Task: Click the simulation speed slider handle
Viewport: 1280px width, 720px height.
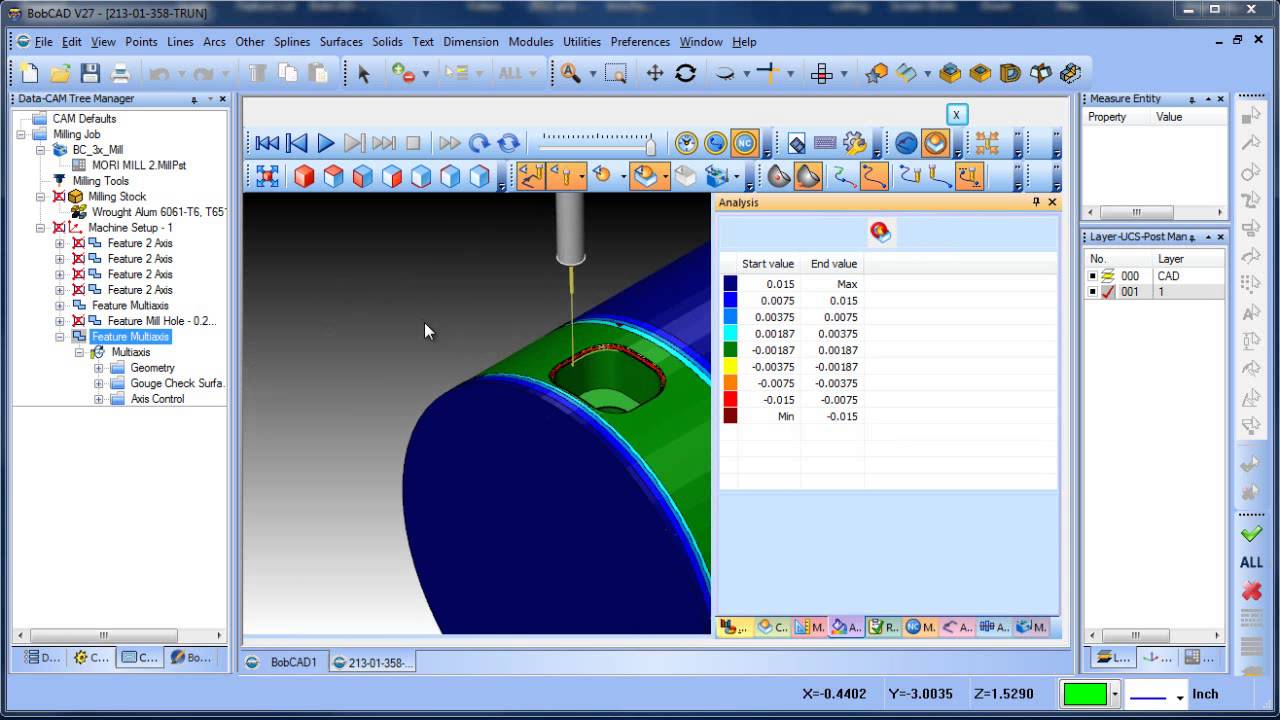Action: 651,146
